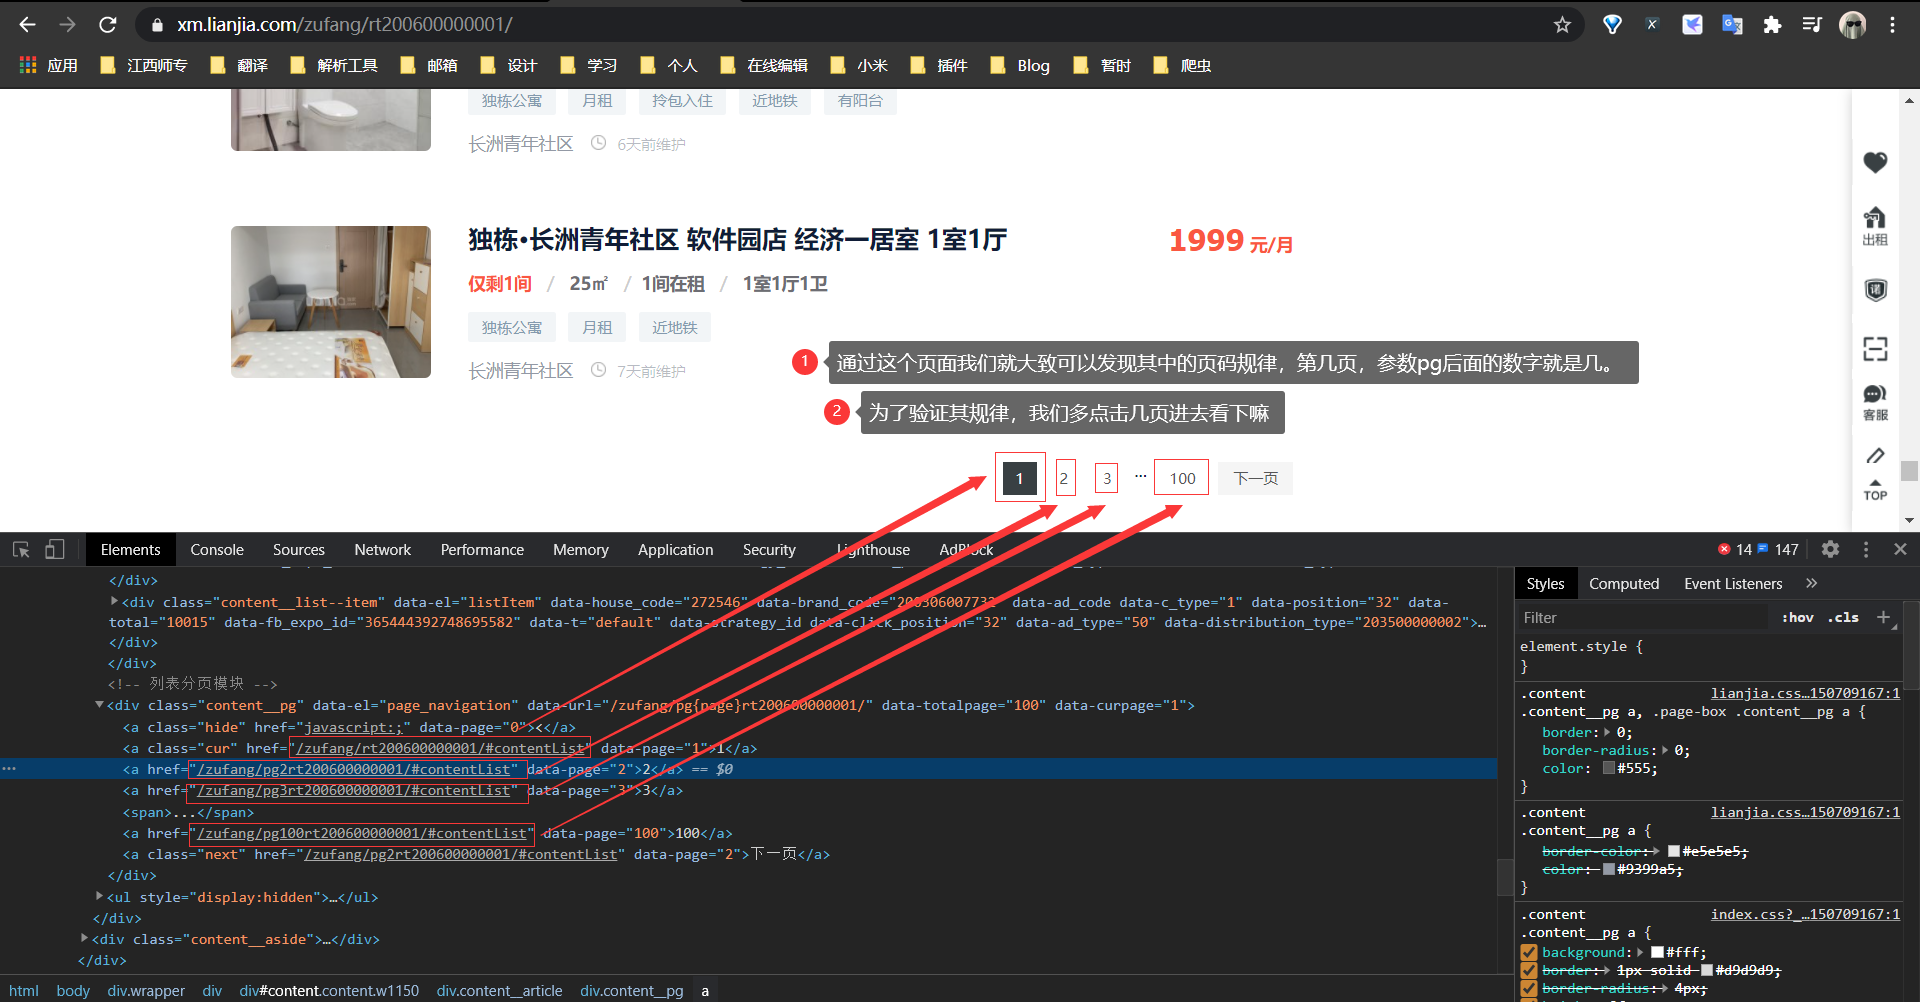The width and height of the screenshot is (1920, 1002).
Task: Switch to the Network tab
Action: [382, 549]
